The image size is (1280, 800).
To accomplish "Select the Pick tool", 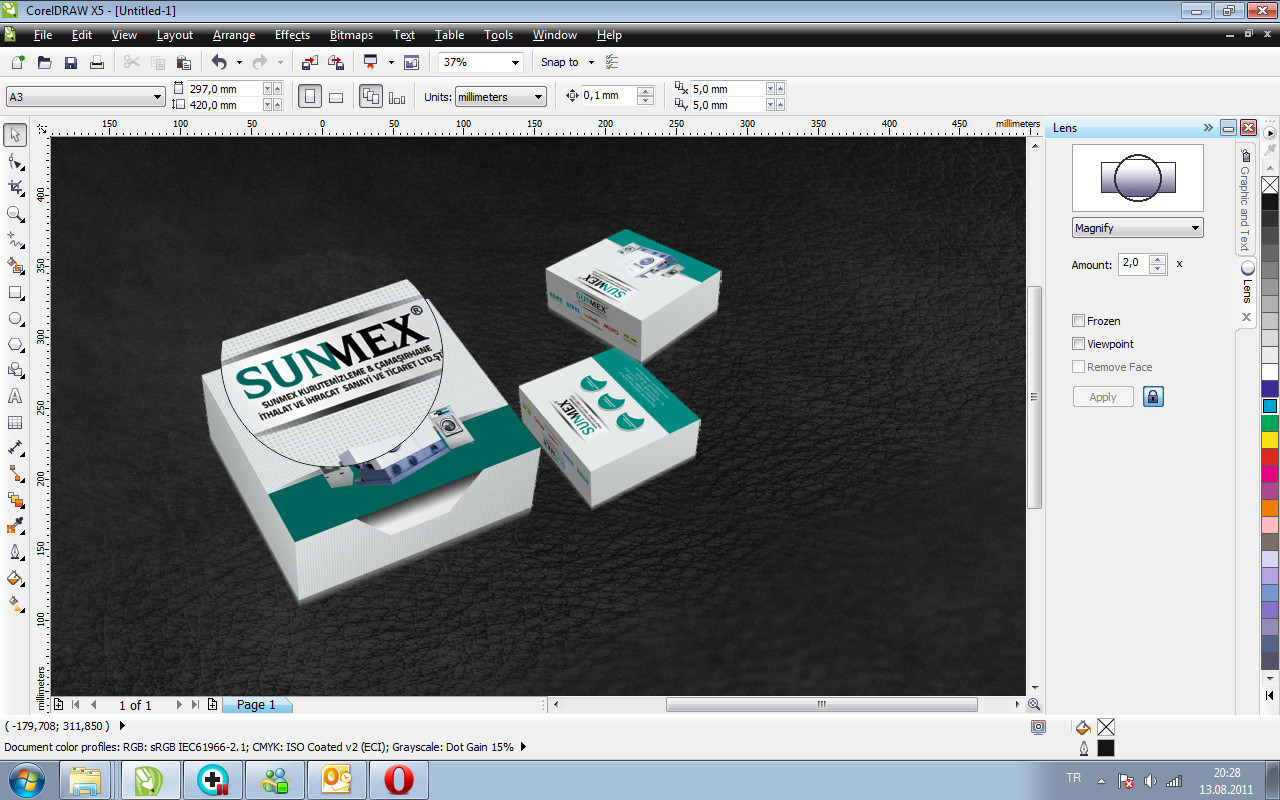I will pyautogui.click(x=15, y=135).
